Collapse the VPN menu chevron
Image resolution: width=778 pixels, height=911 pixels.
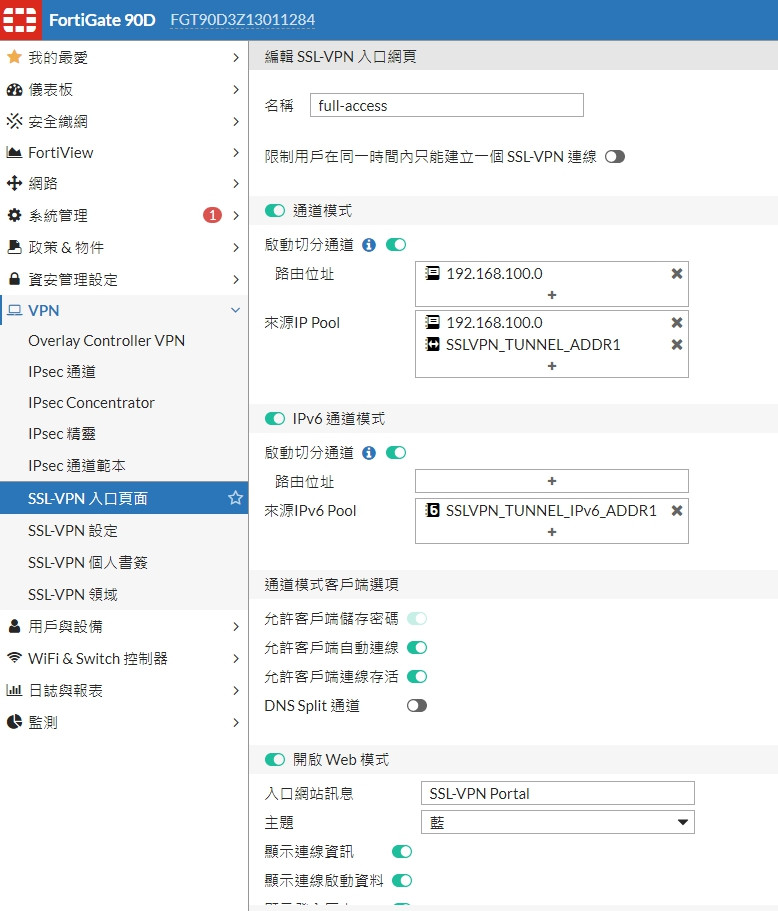(235, 310)
